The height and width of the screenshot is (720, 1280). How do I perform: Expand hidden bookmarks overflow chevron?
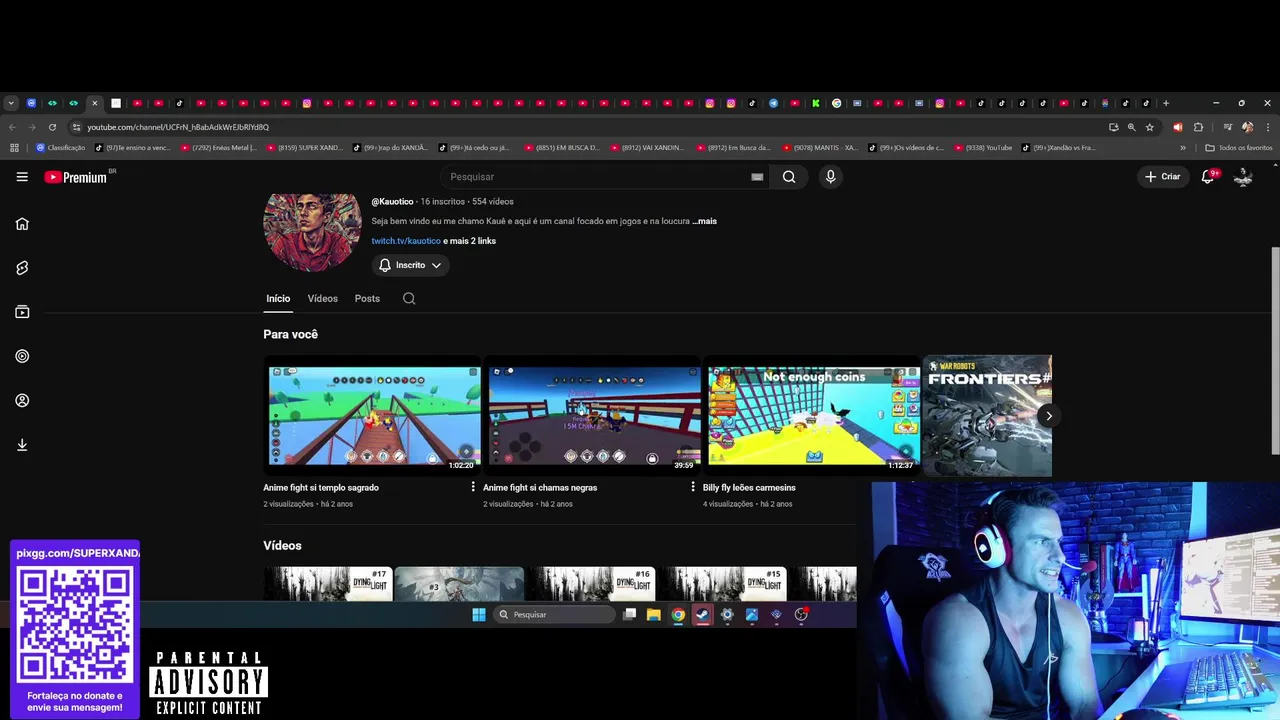(x=1183, y=148)
